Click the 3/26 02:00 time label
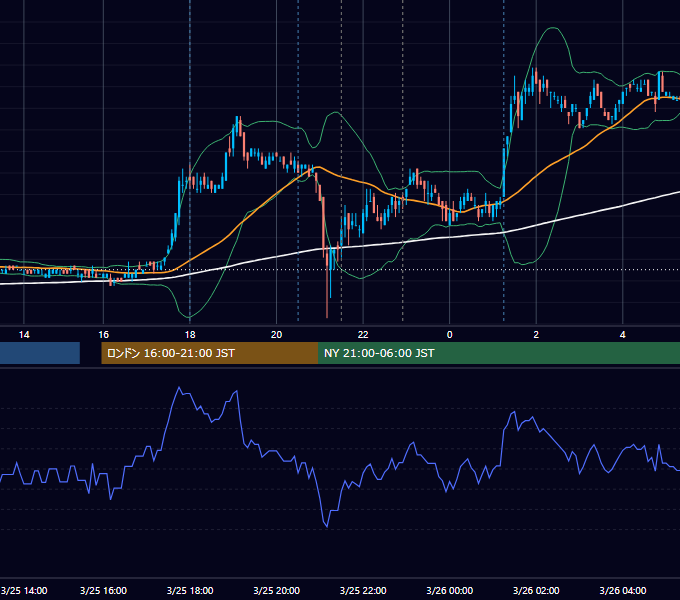680x600 pixels. click(x=536, y=590)
